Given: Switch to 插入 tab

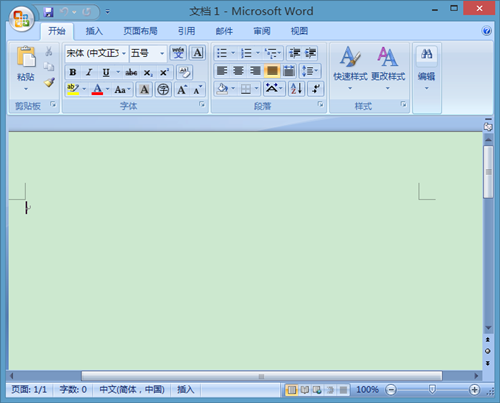Looking at the screenshot, I should 94,31.
